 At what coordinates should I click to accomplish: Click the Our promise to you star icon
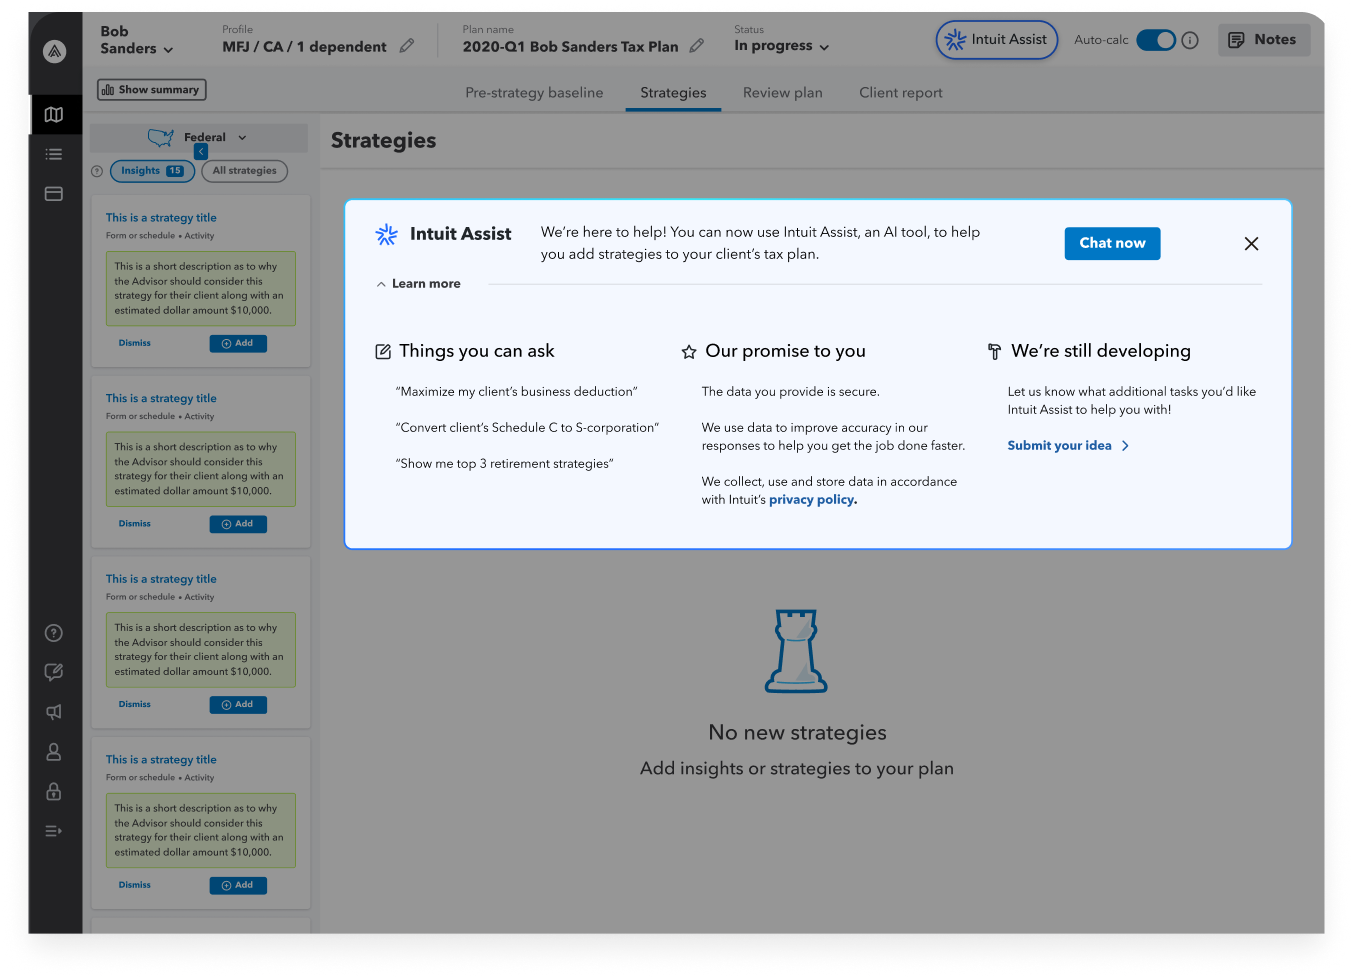[689, 352]
